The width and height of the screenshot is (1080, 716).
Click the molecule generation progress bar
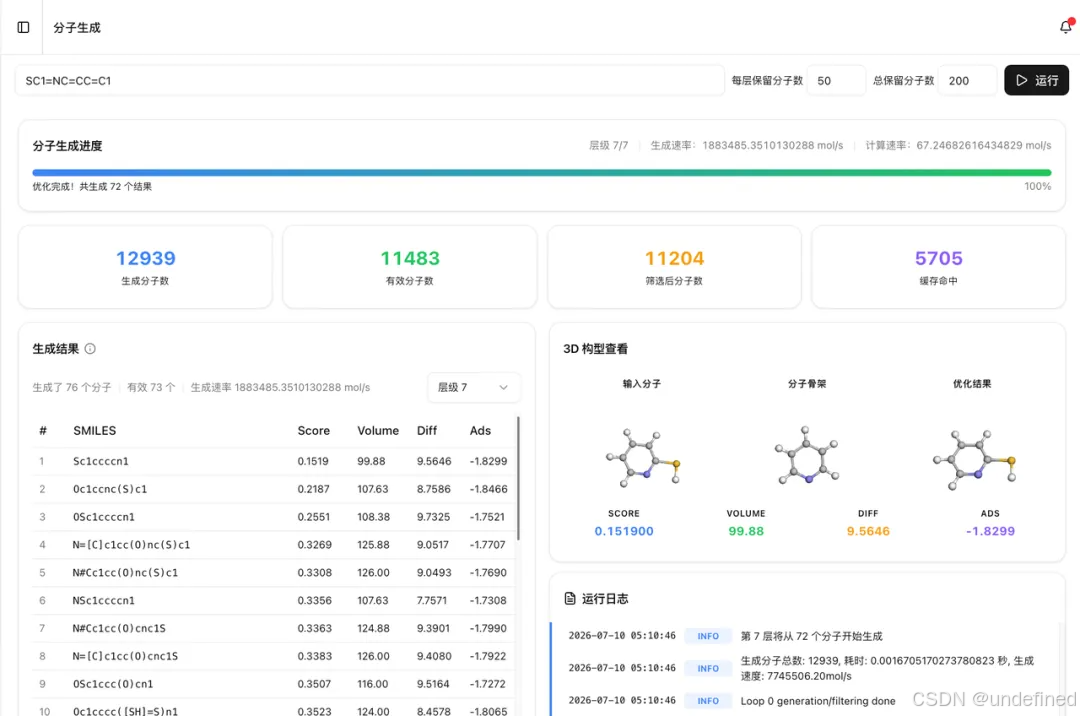(x=541, y=173)
